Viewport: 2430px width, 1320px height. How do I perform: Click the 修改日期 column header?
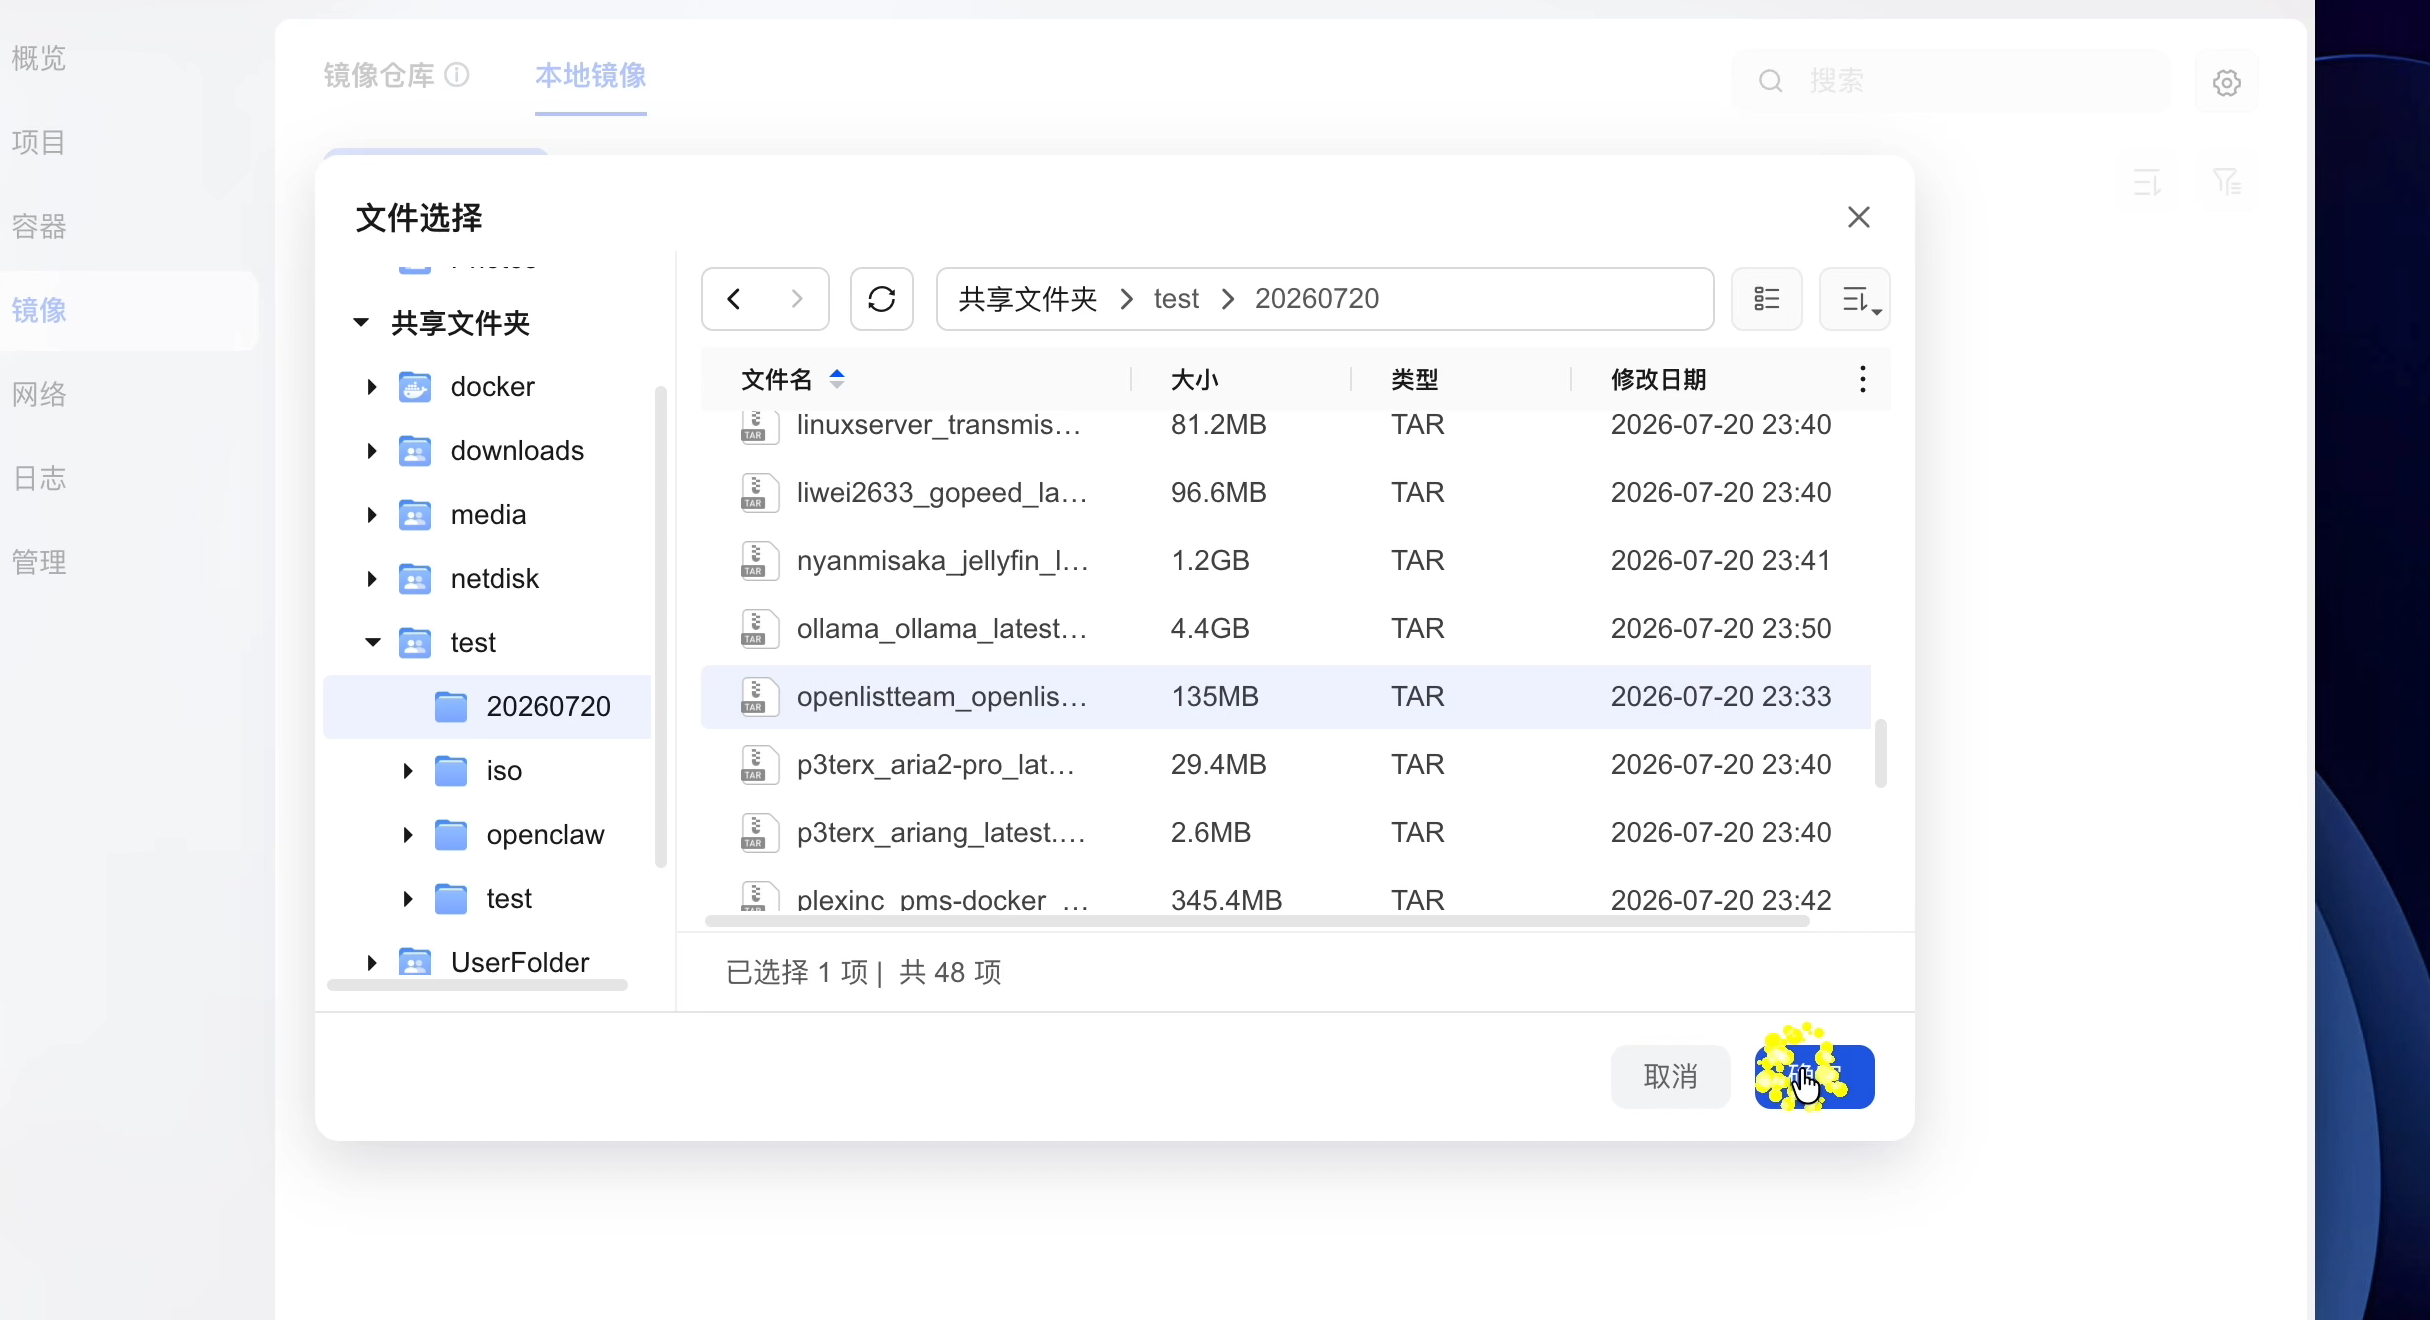1659,379
